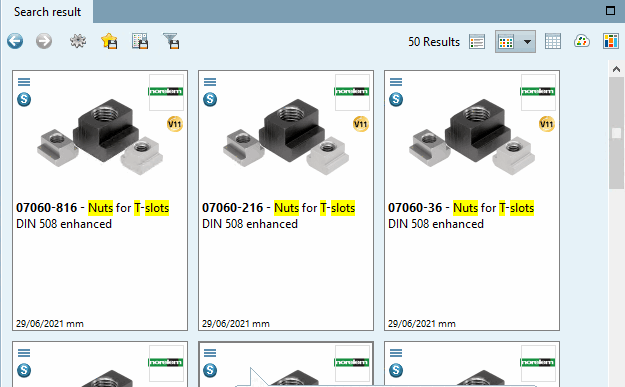Click the colored columns chart icon
The width and height of the screenshot is (625, 387).
click(x=611, y=41)
